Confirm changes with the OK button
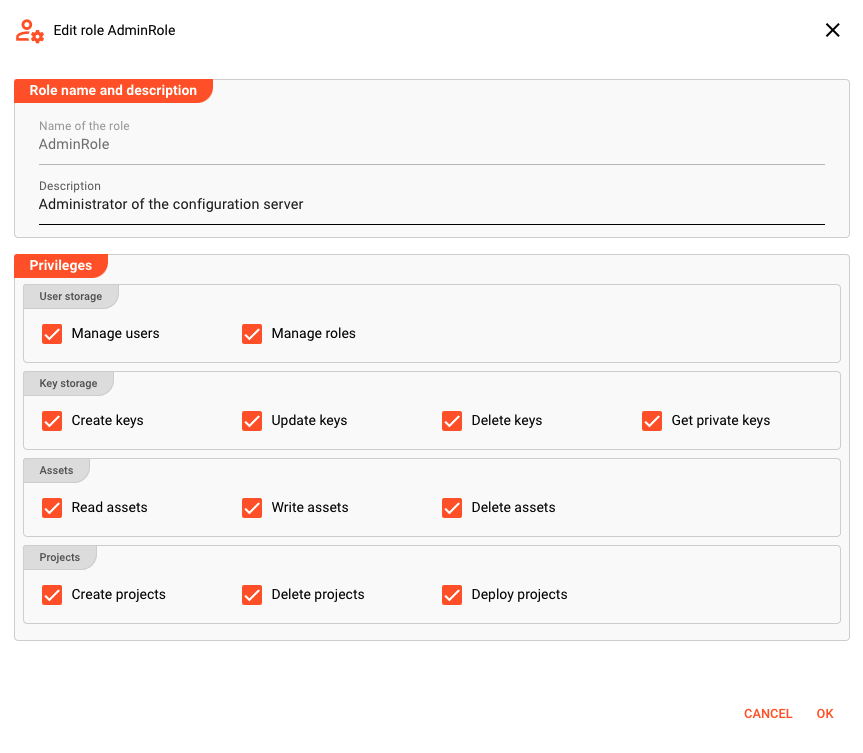Image resolution: width=863 pixels, height=753 pixels. click(x=825, y=714)
